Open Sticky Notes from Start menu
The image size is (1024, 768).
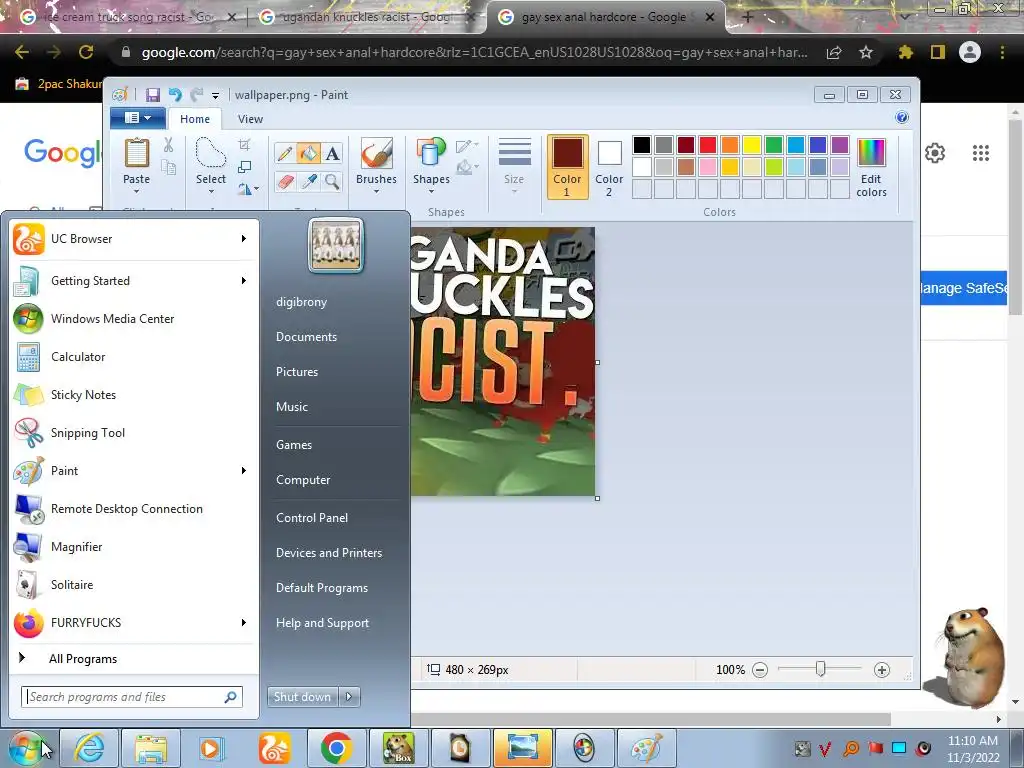click(x=134, y=395)
